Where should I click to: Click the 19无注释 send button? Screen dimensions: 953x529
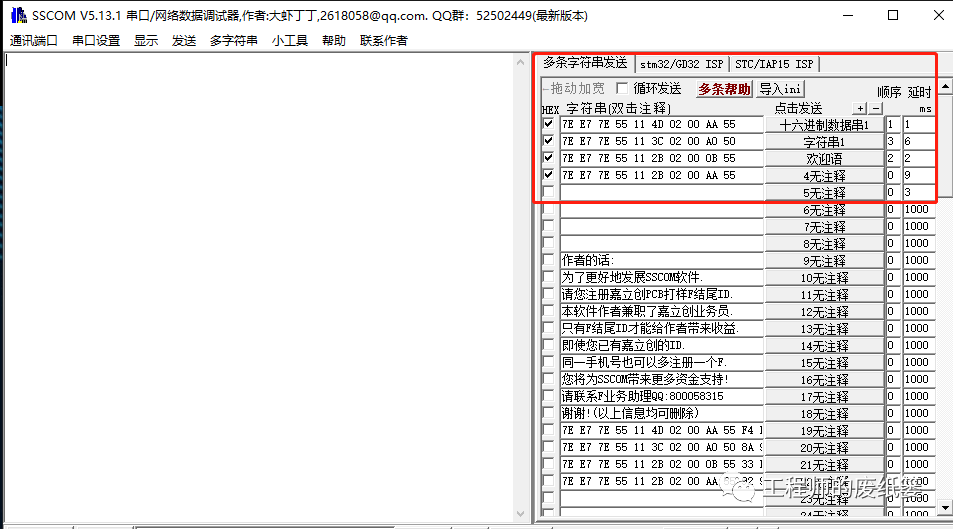(x=824, y=431)
